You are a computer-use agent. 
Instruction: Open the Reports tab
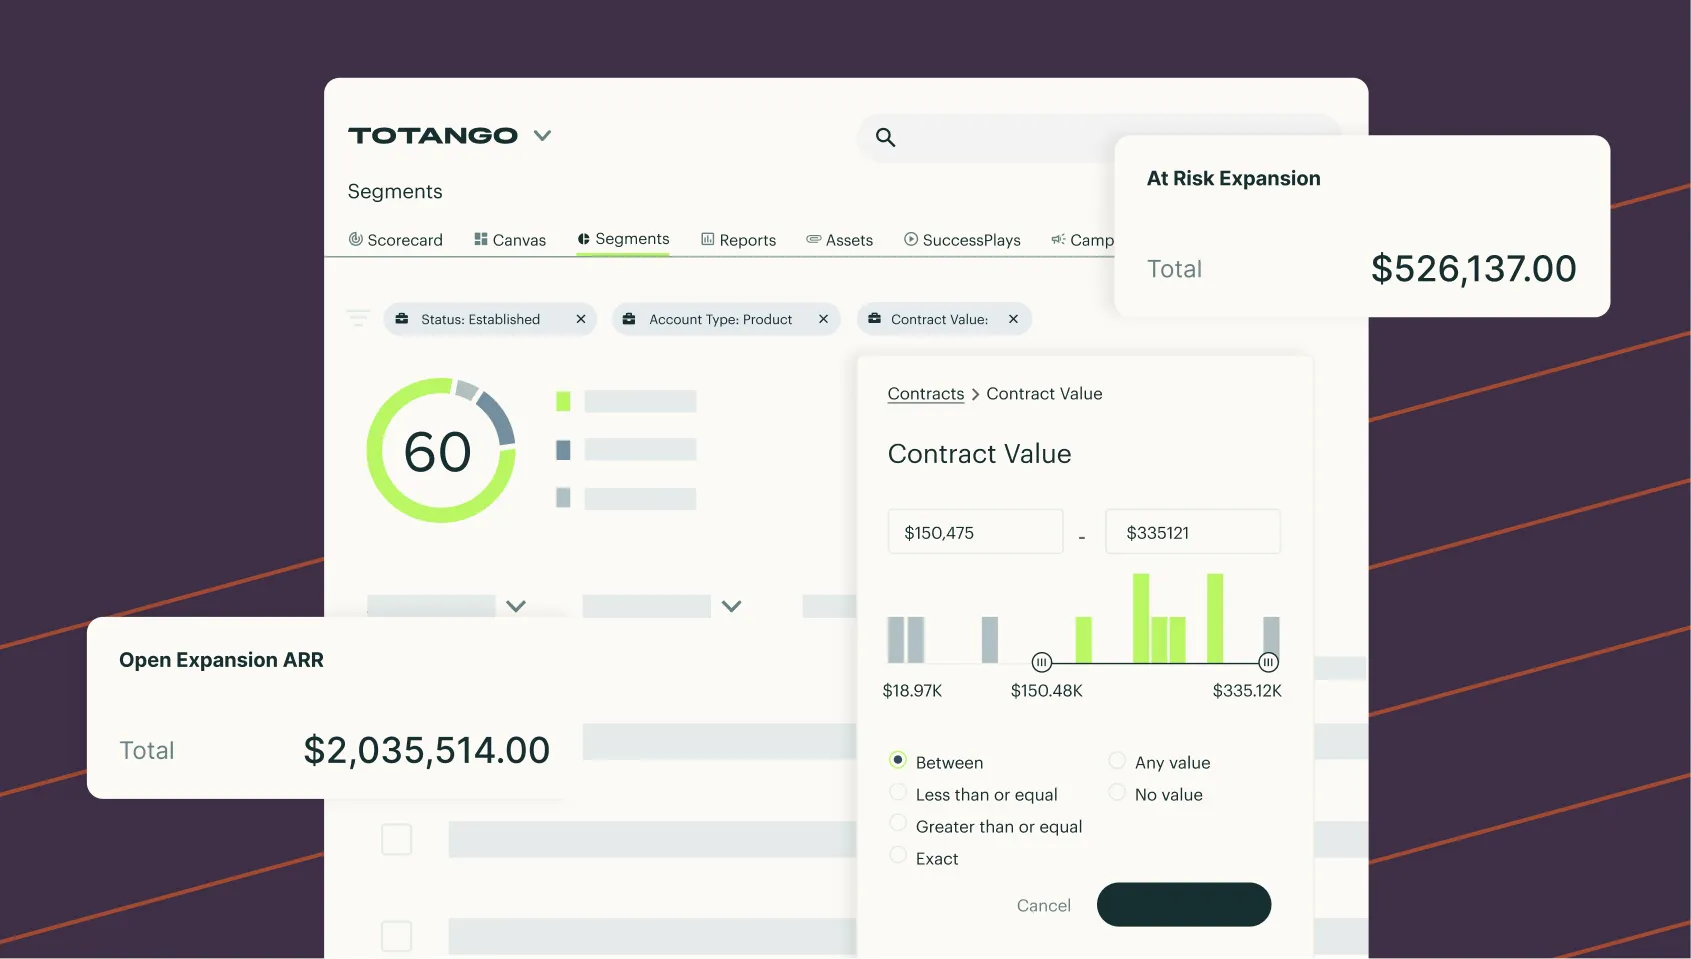(738, 240)
